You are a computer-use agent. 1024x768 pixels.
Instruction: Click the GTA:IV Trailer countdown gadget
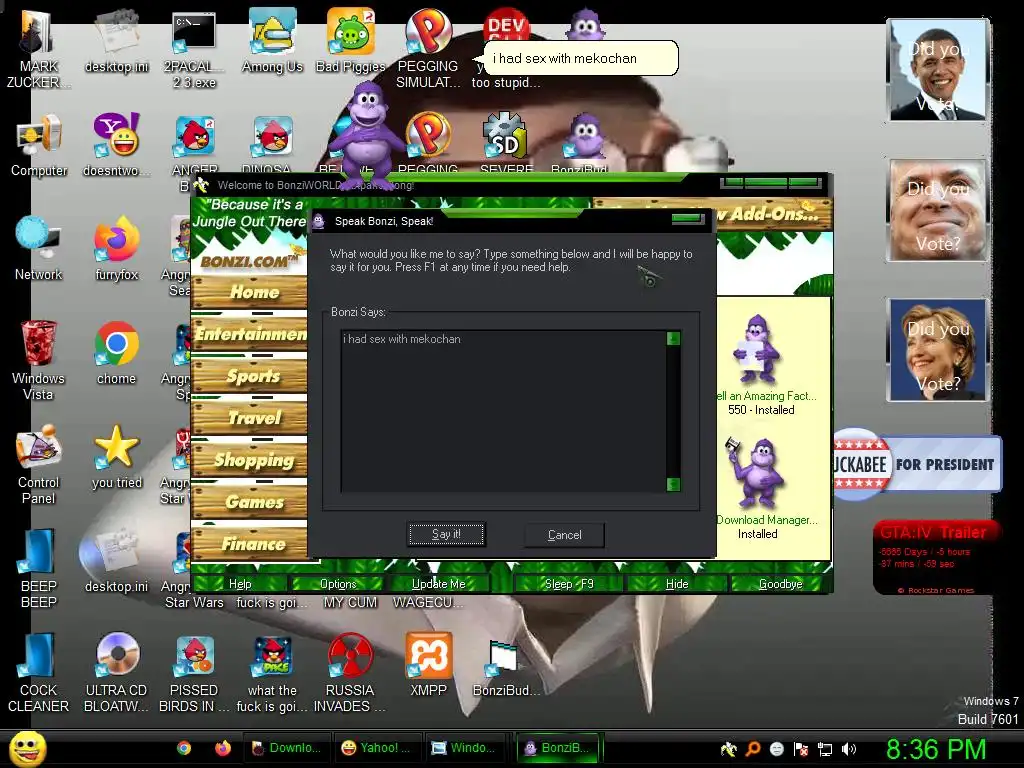pyautogui.click(x=935, y=557)
